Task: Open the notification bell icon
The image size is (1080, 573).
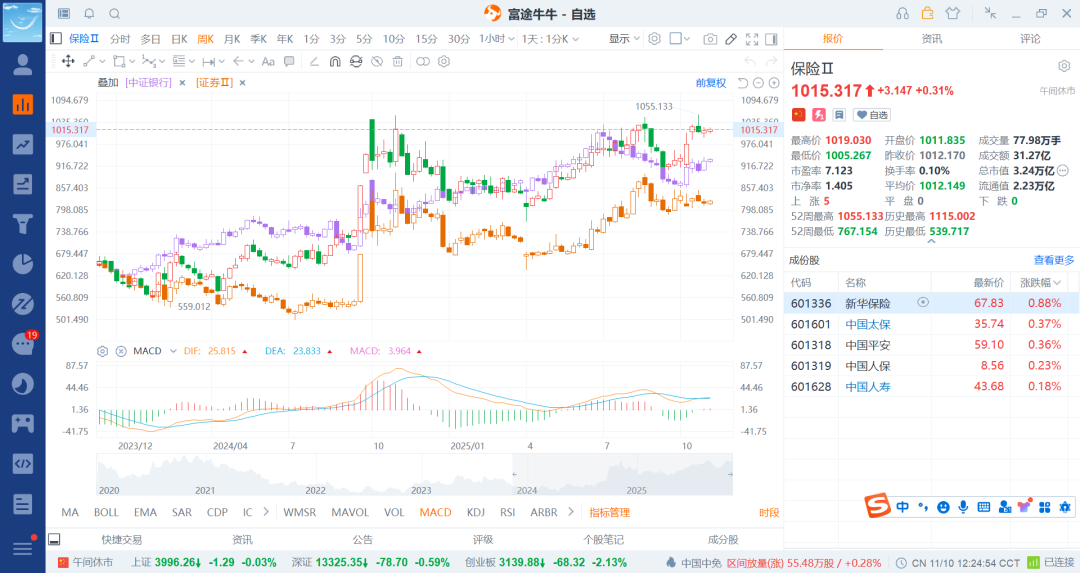Action: pyautogui.click(x=89, y=13)
